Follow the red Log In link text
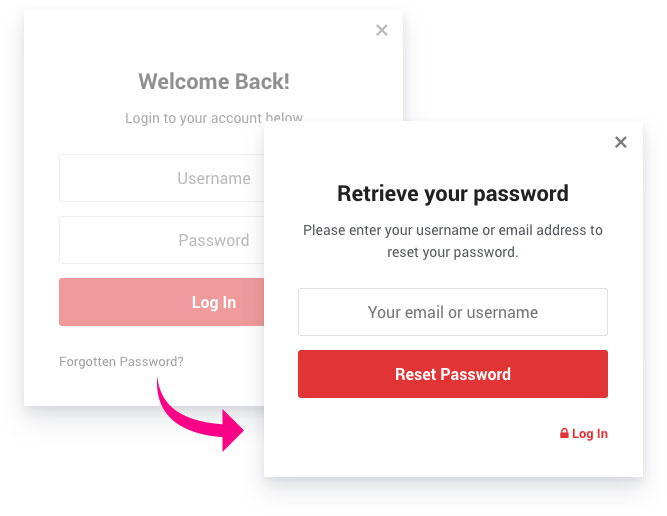The image size is (667, 516). coord(590,434)
